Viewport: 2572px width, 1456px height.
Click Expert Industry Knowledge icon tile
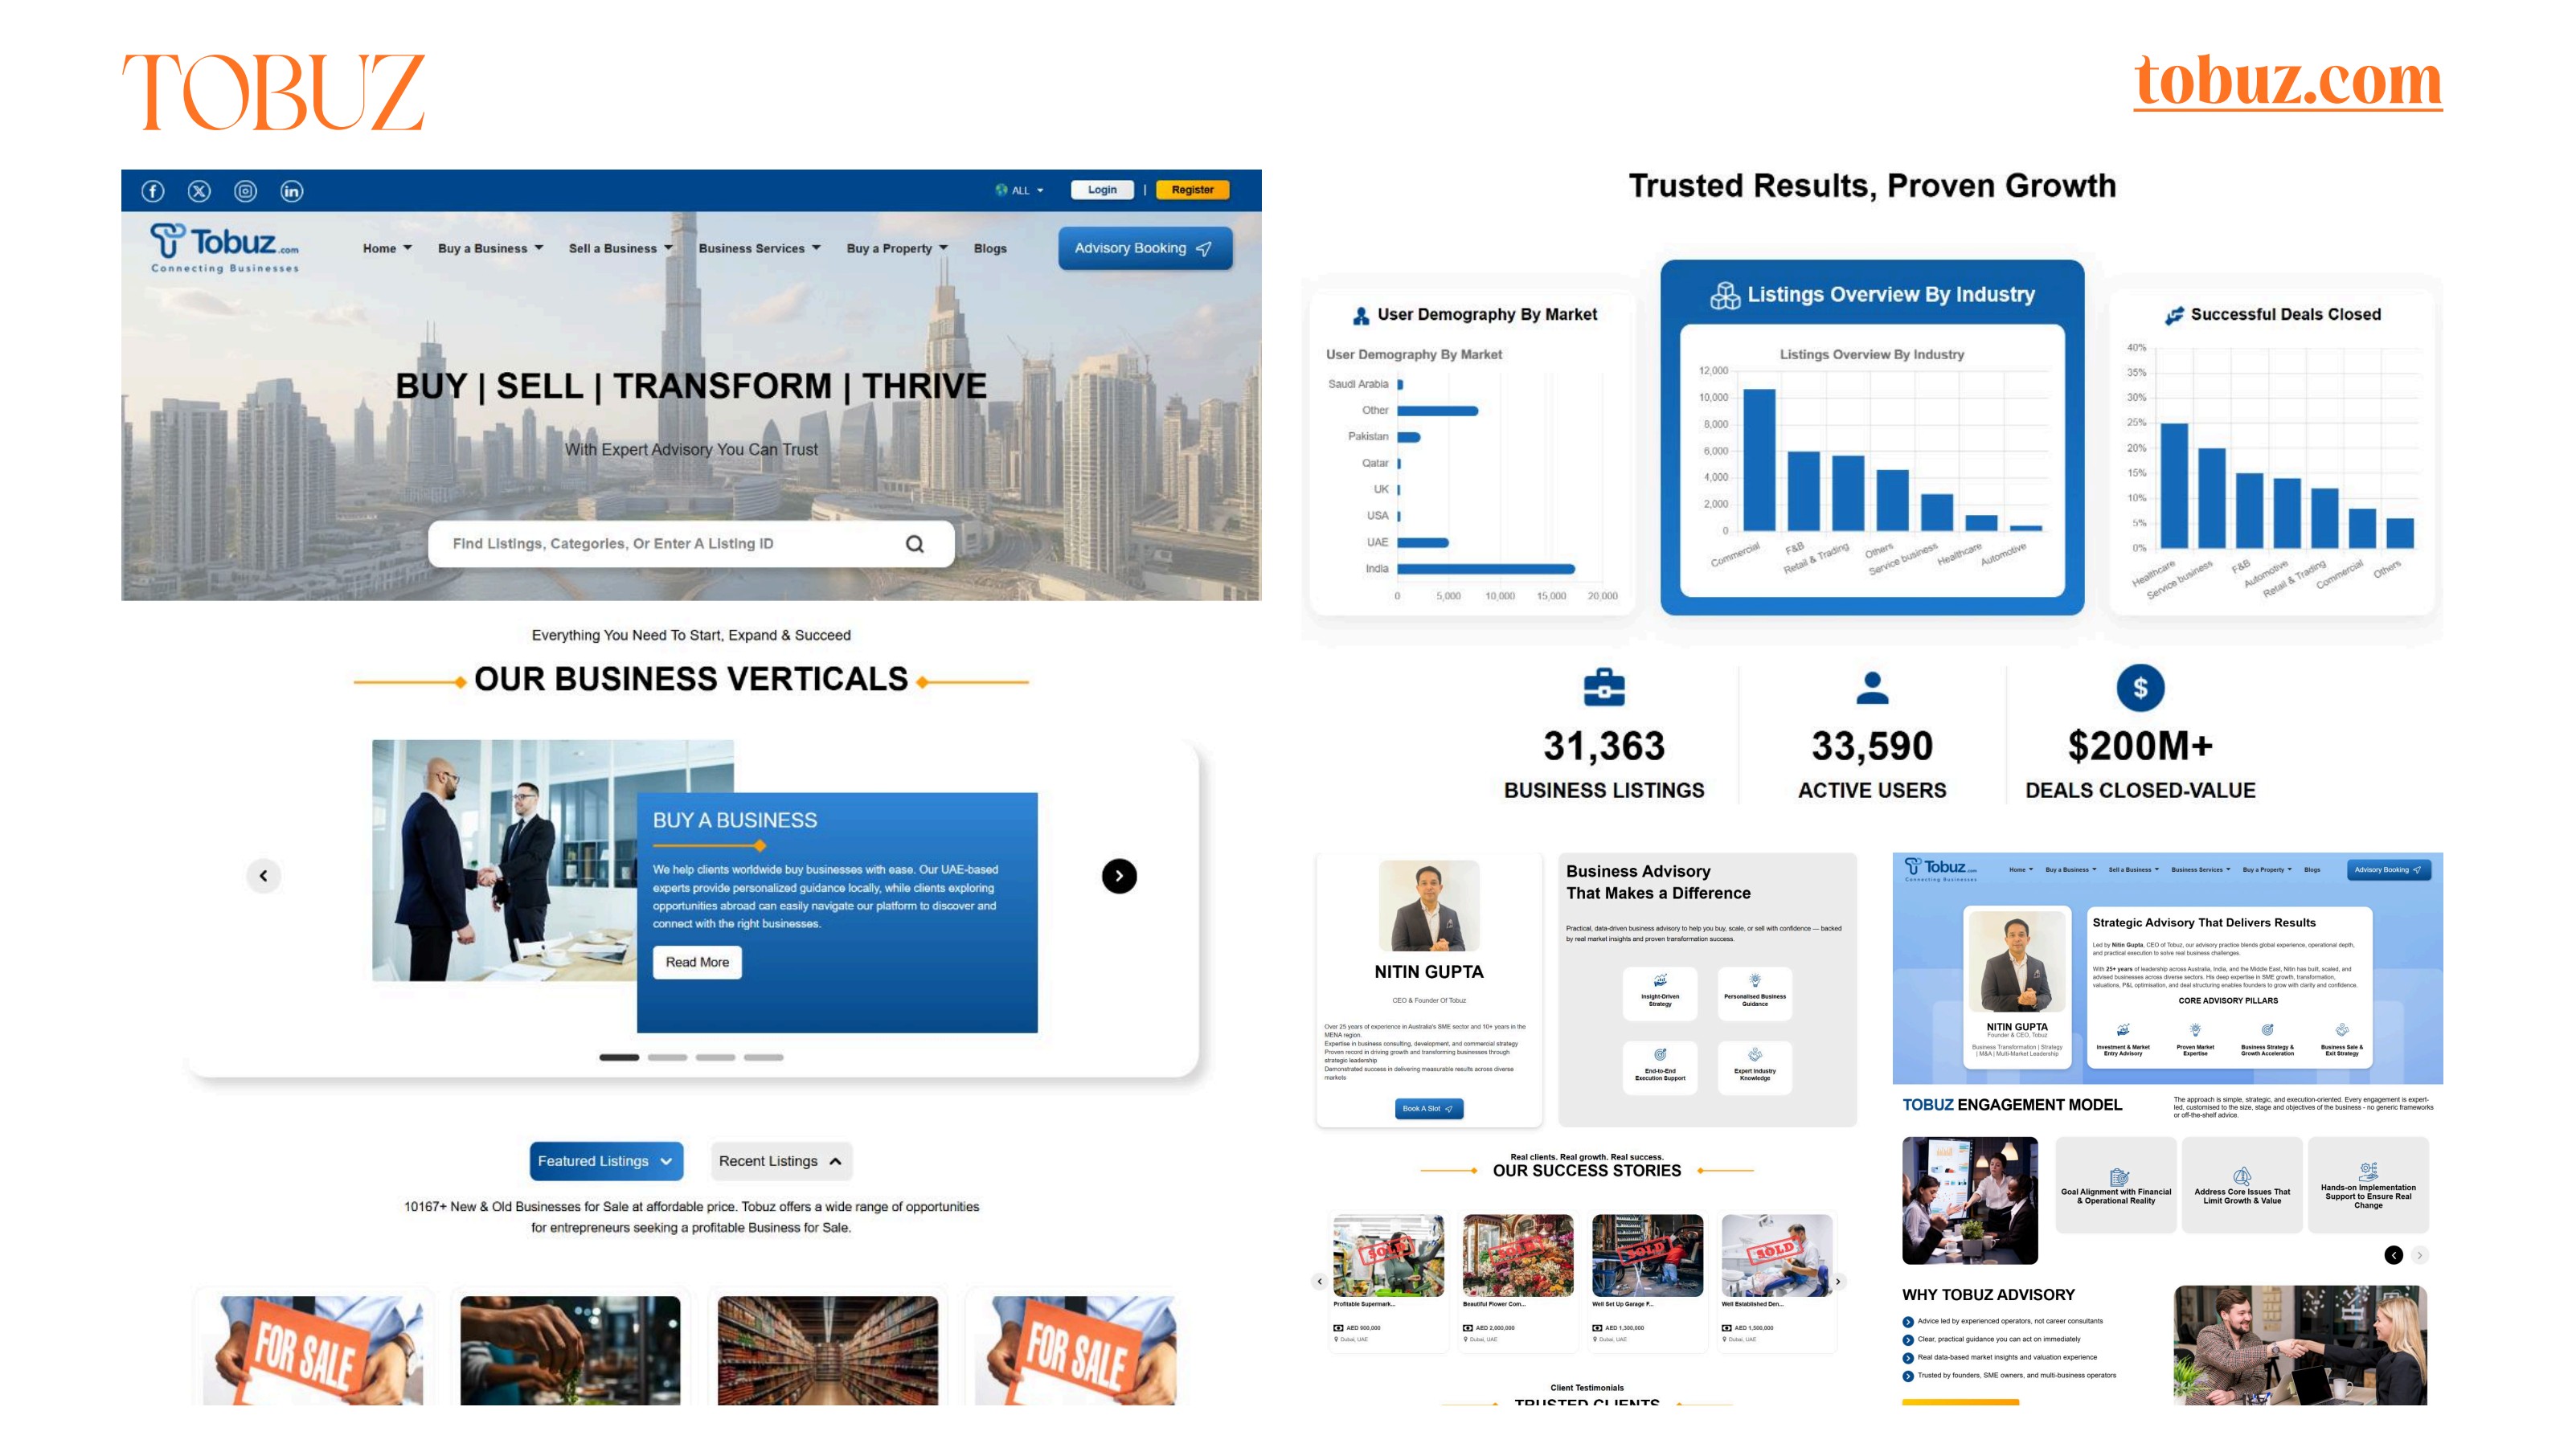pyautogui.click(x=1755, y=1067)
